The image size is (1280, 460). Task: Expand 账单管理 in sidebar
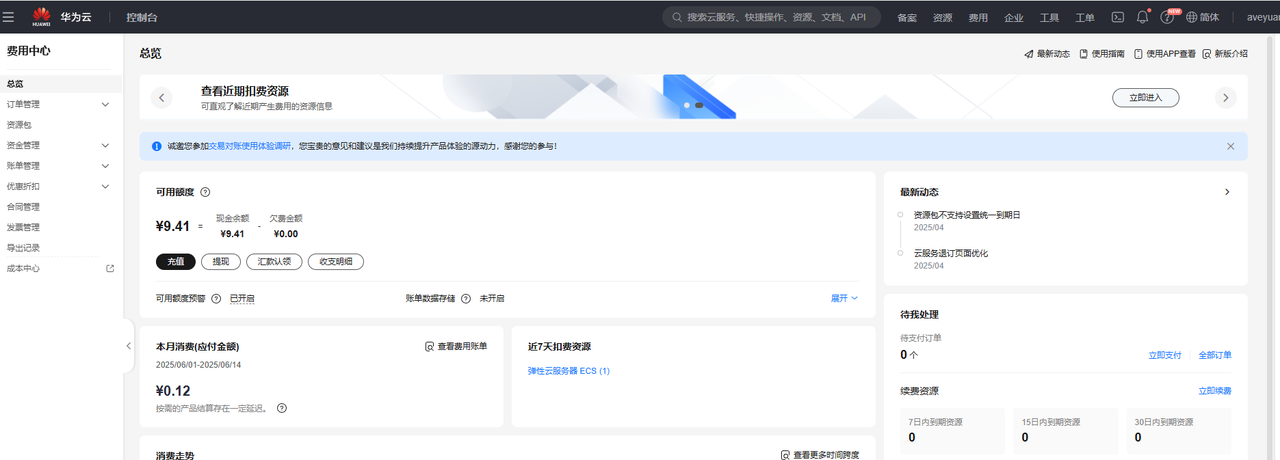(106, 166)
